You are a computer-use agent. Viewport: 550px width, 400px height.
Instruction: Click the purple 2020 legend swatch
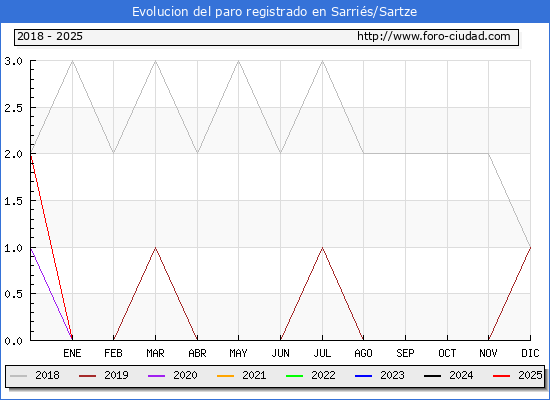click(156, 376)
